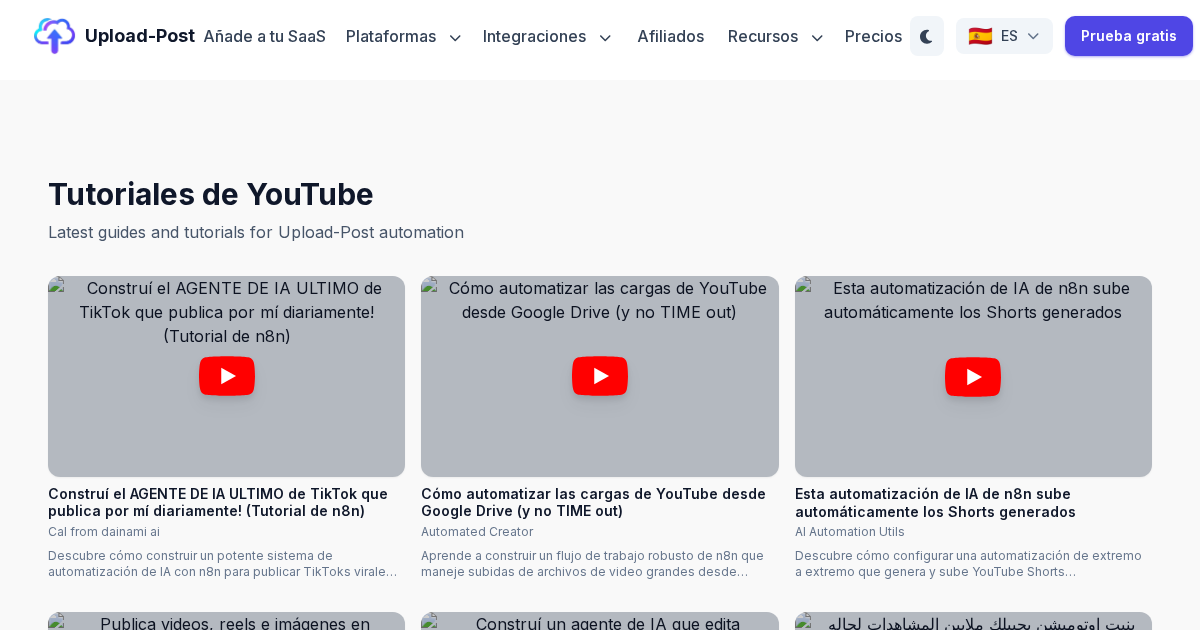Image resolution: width=1200 pixels, height=630 pixels.
Task: Expand the Recursos menu chevron
Action: coord(817,37)
